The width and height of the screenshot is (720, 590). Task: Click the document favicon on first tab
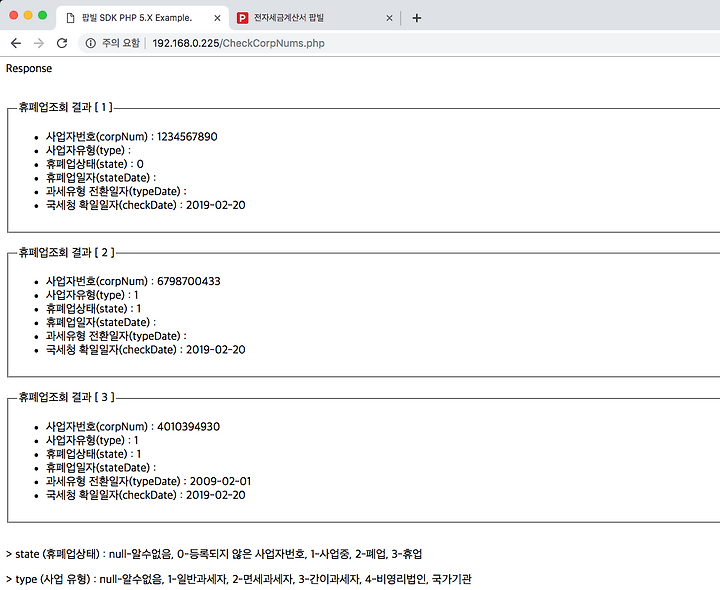coord(70,18)
